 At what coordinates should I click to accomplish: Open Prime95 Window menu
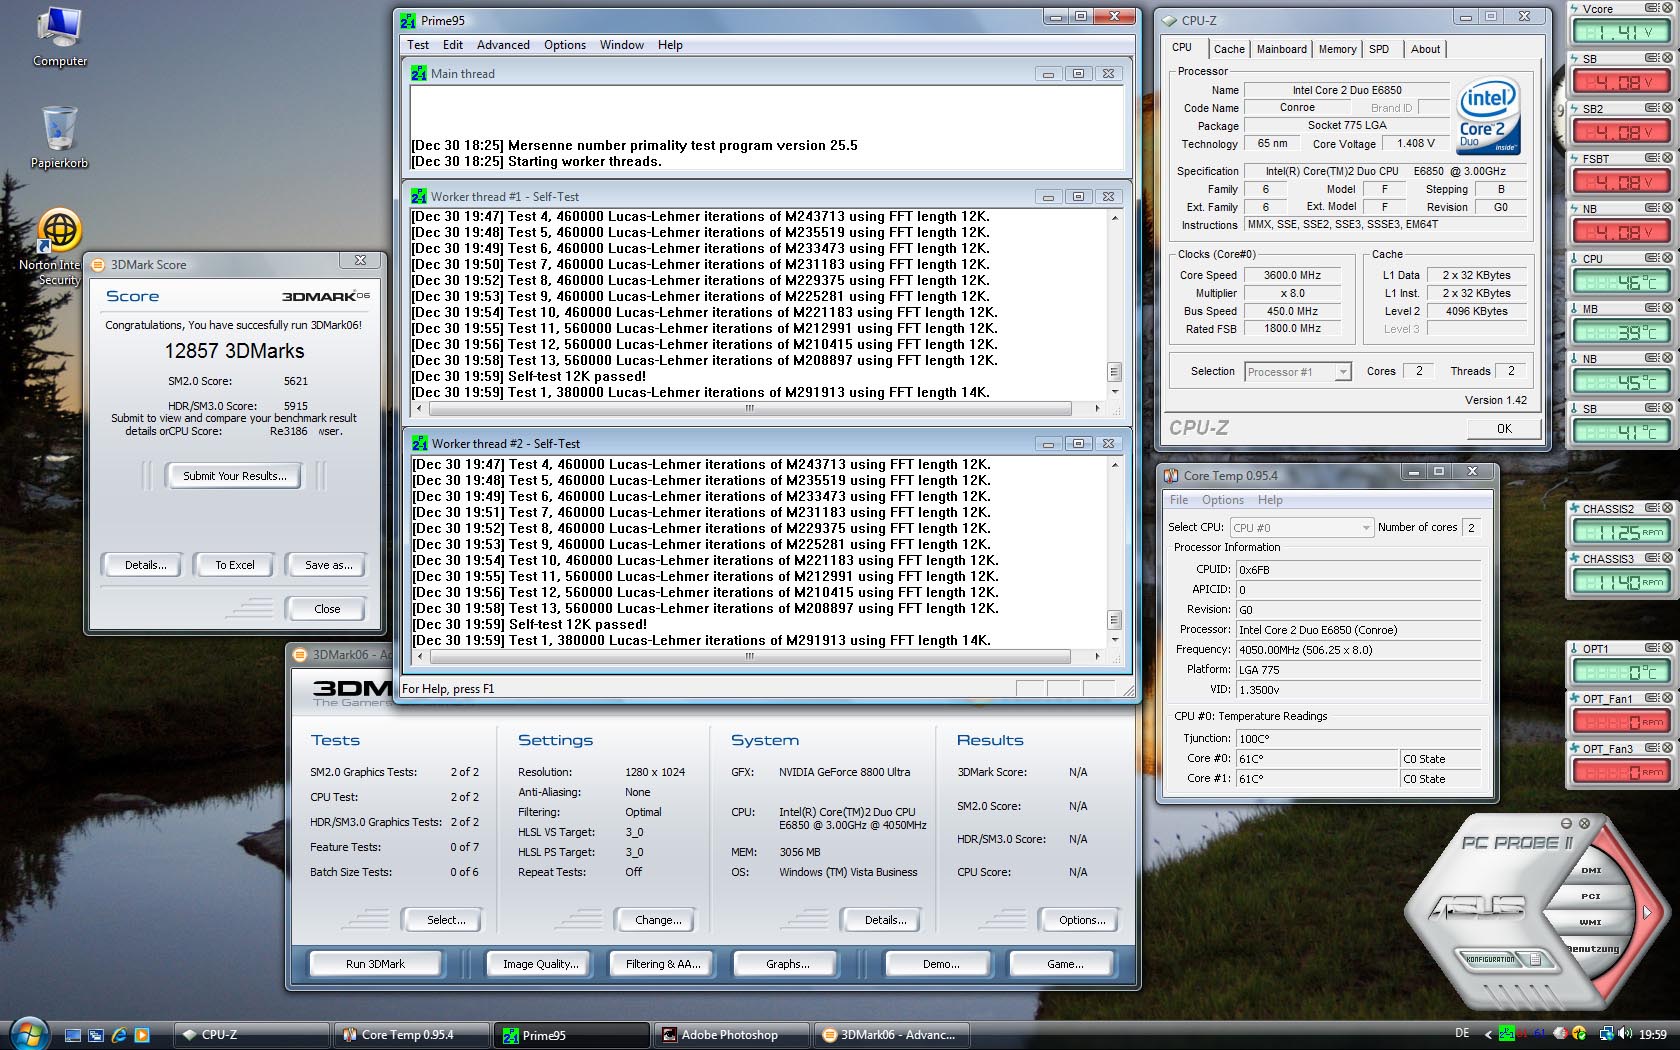[622, 45]
